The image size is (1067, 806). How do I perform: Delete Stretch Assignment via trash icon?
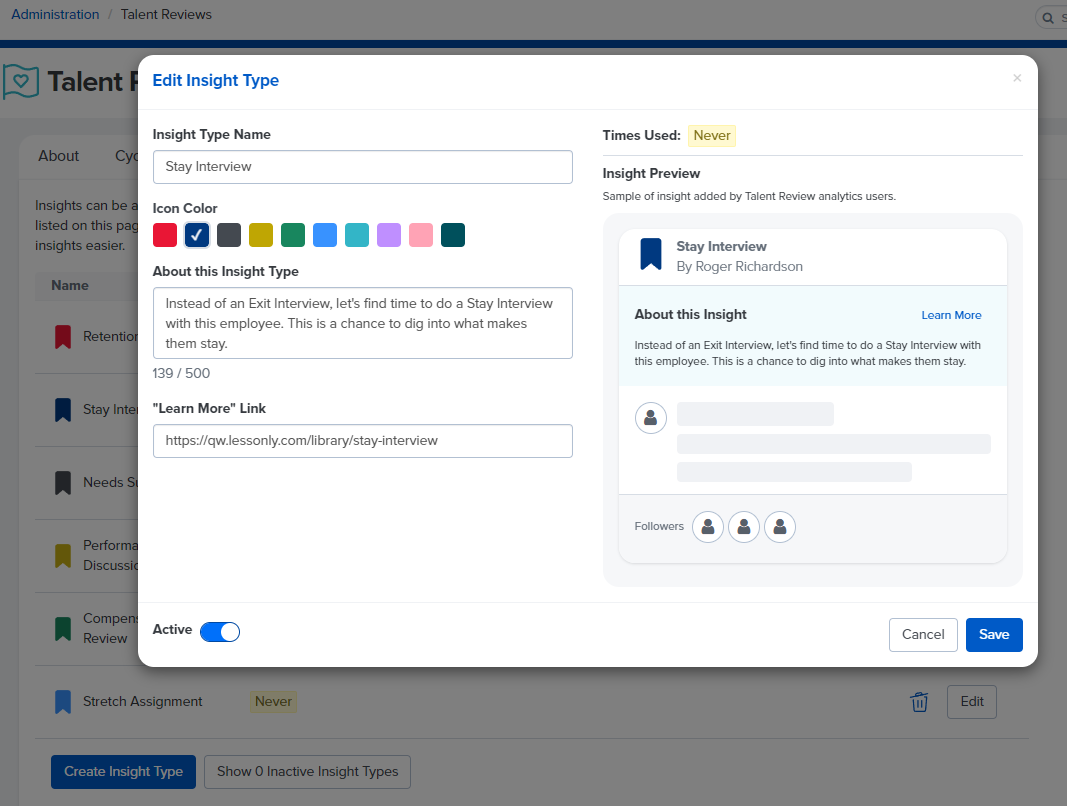pyautogui.click(x=919, y=702)
